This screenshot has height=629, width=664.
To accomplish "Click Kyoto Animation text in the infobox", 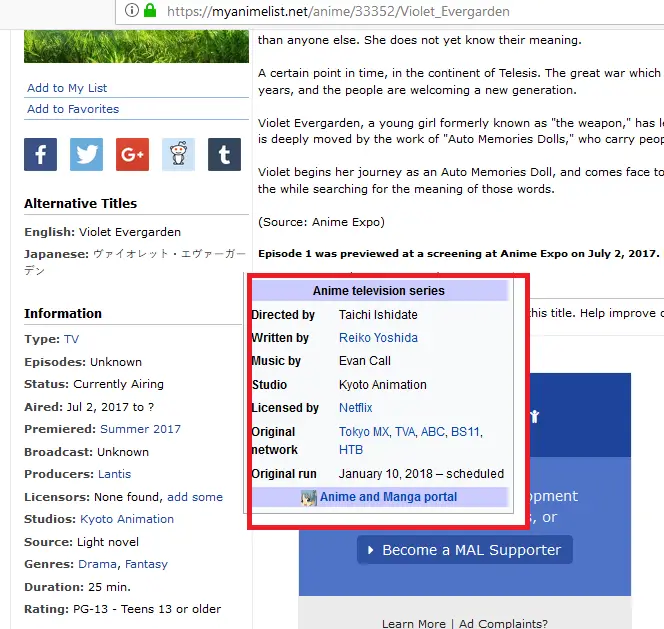I will [382, 385].
